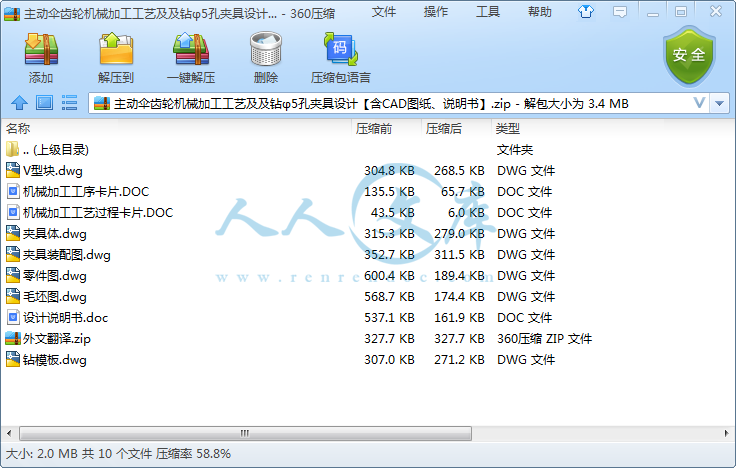Screen dimensions: 736x468
Task: Sort by 名称 column header
Action: 18,128
